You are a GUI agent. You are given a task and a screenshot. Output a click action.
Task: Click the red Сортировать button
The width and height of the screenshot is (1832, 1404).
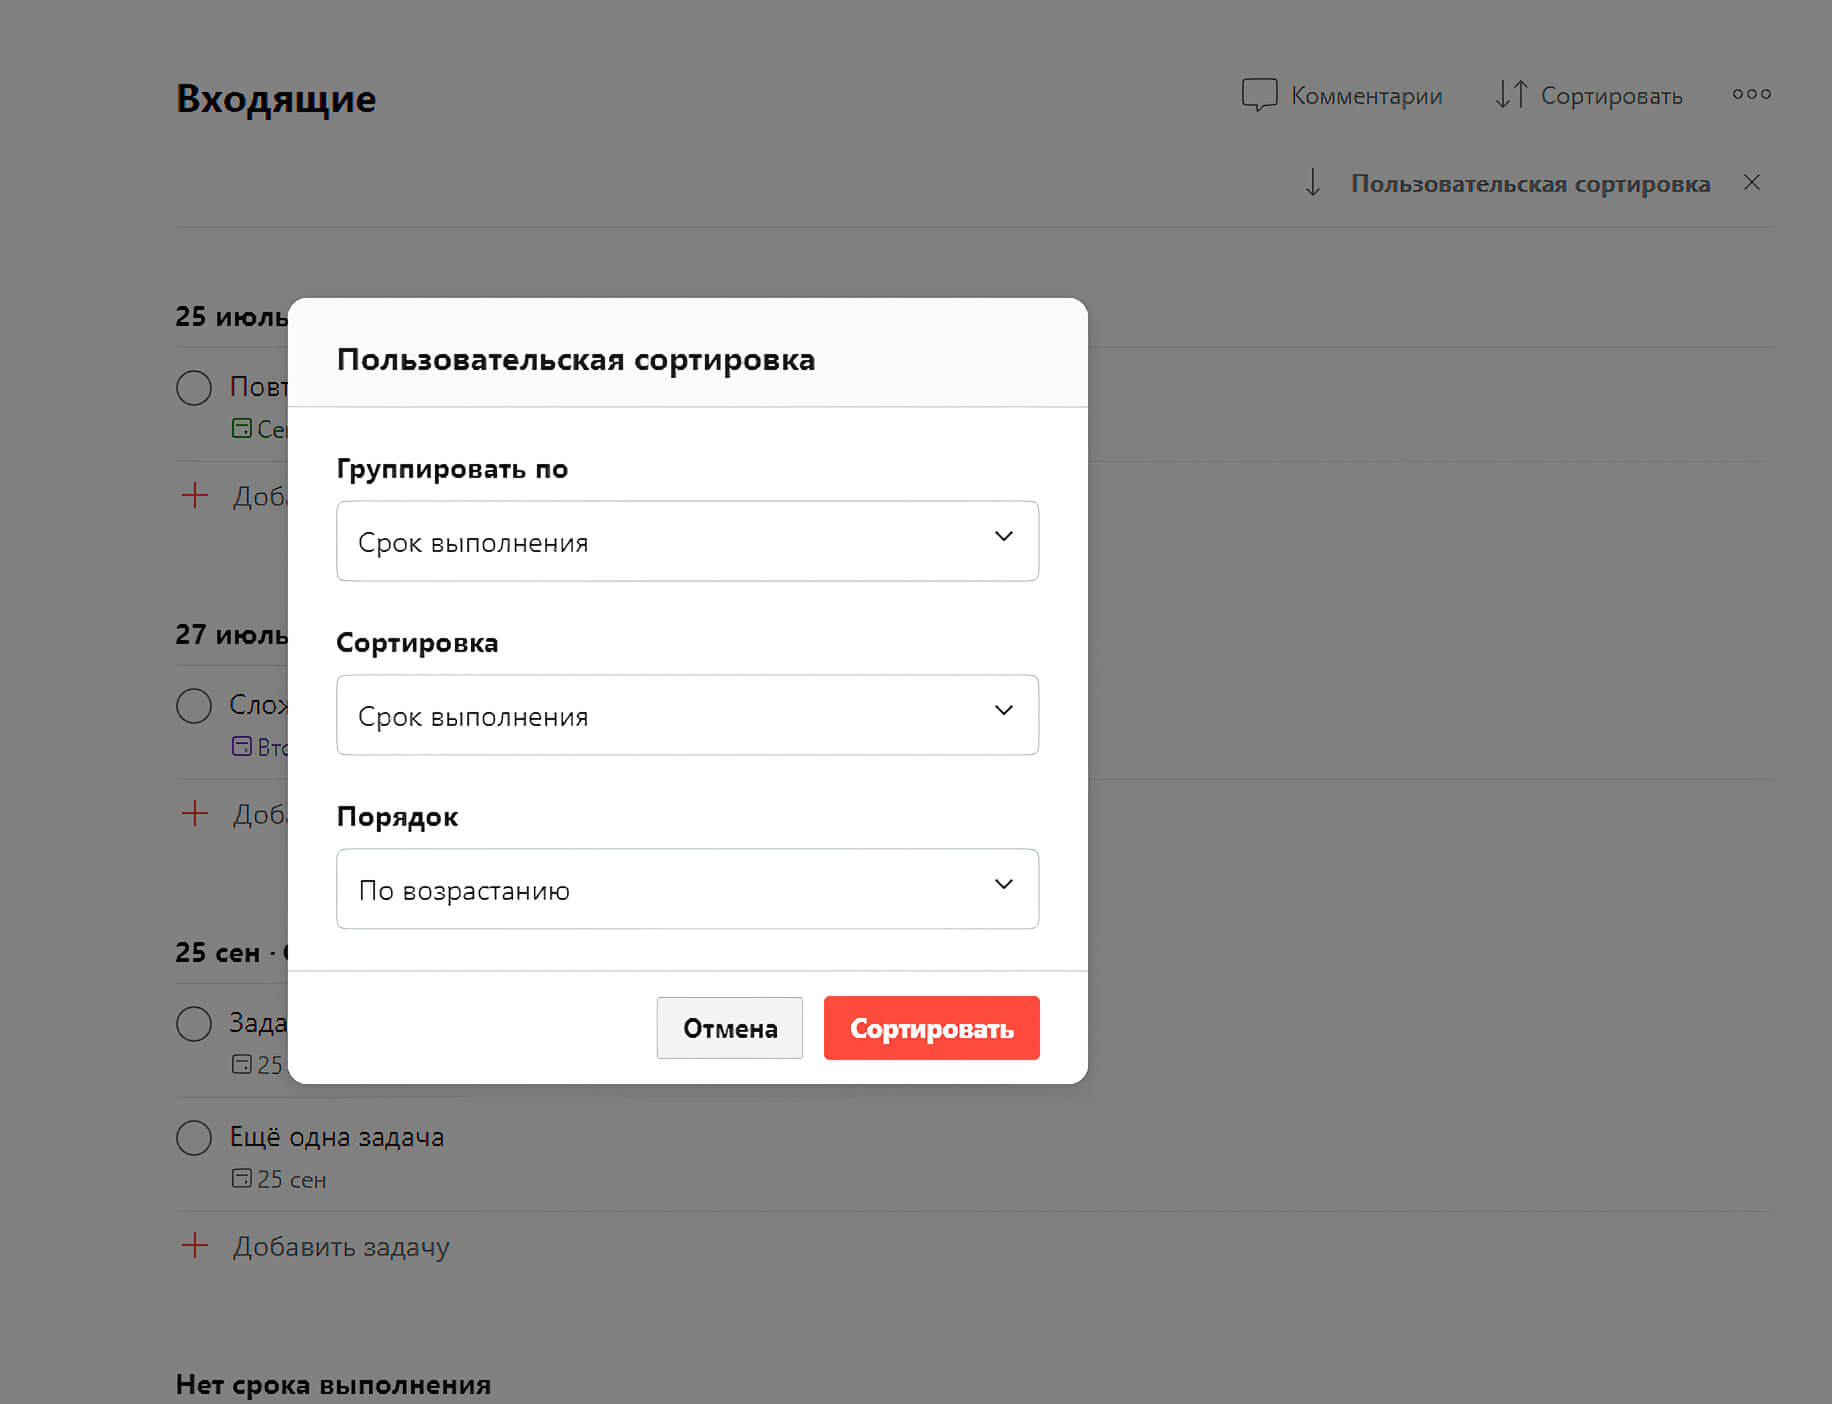[932, 1028]
